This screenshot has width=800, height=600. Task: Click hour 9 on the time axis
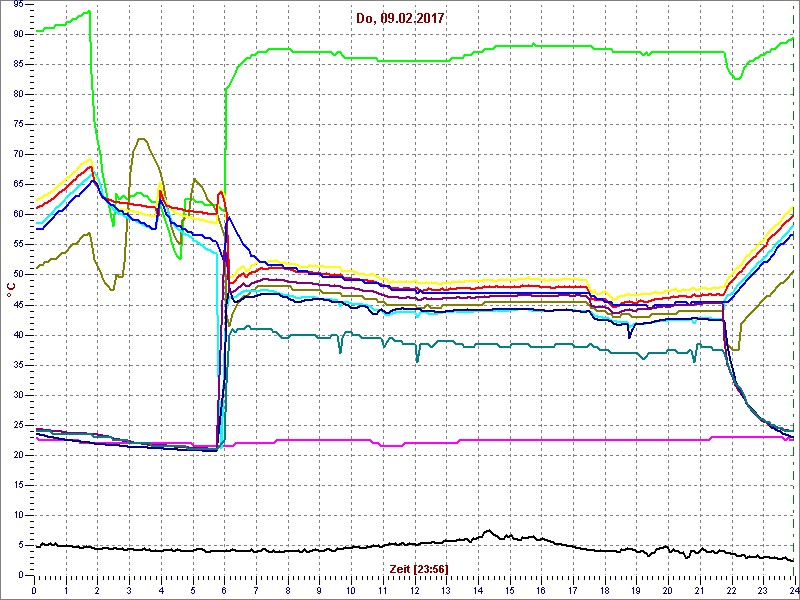(x=319, y=589)
